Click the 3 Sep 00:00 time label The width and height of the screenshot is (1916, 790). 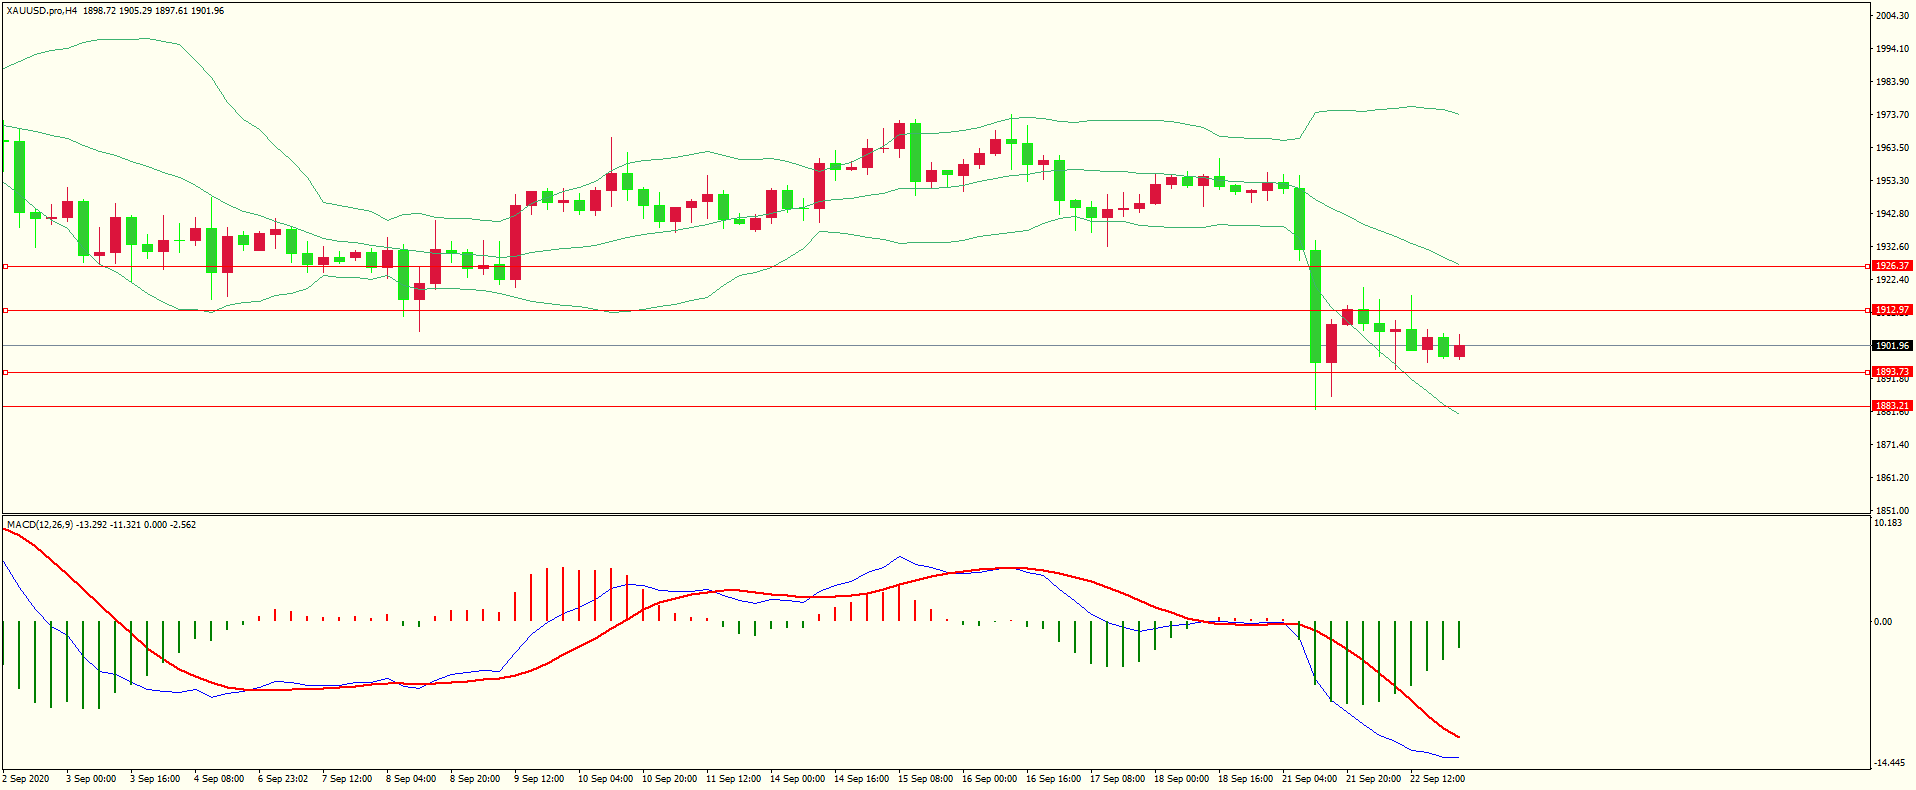point(91,778)
